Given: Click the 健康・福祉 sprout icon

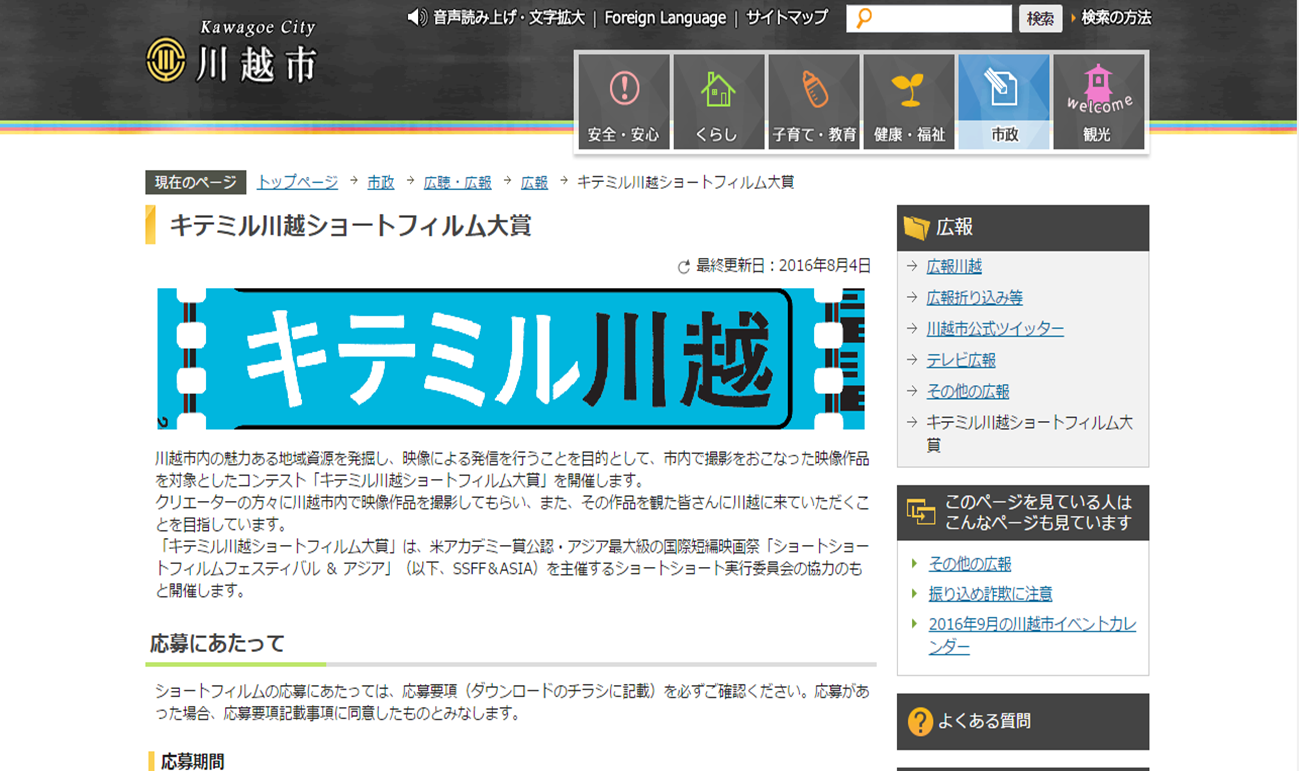Looking at the screenshot, I should tap(909, 90).
